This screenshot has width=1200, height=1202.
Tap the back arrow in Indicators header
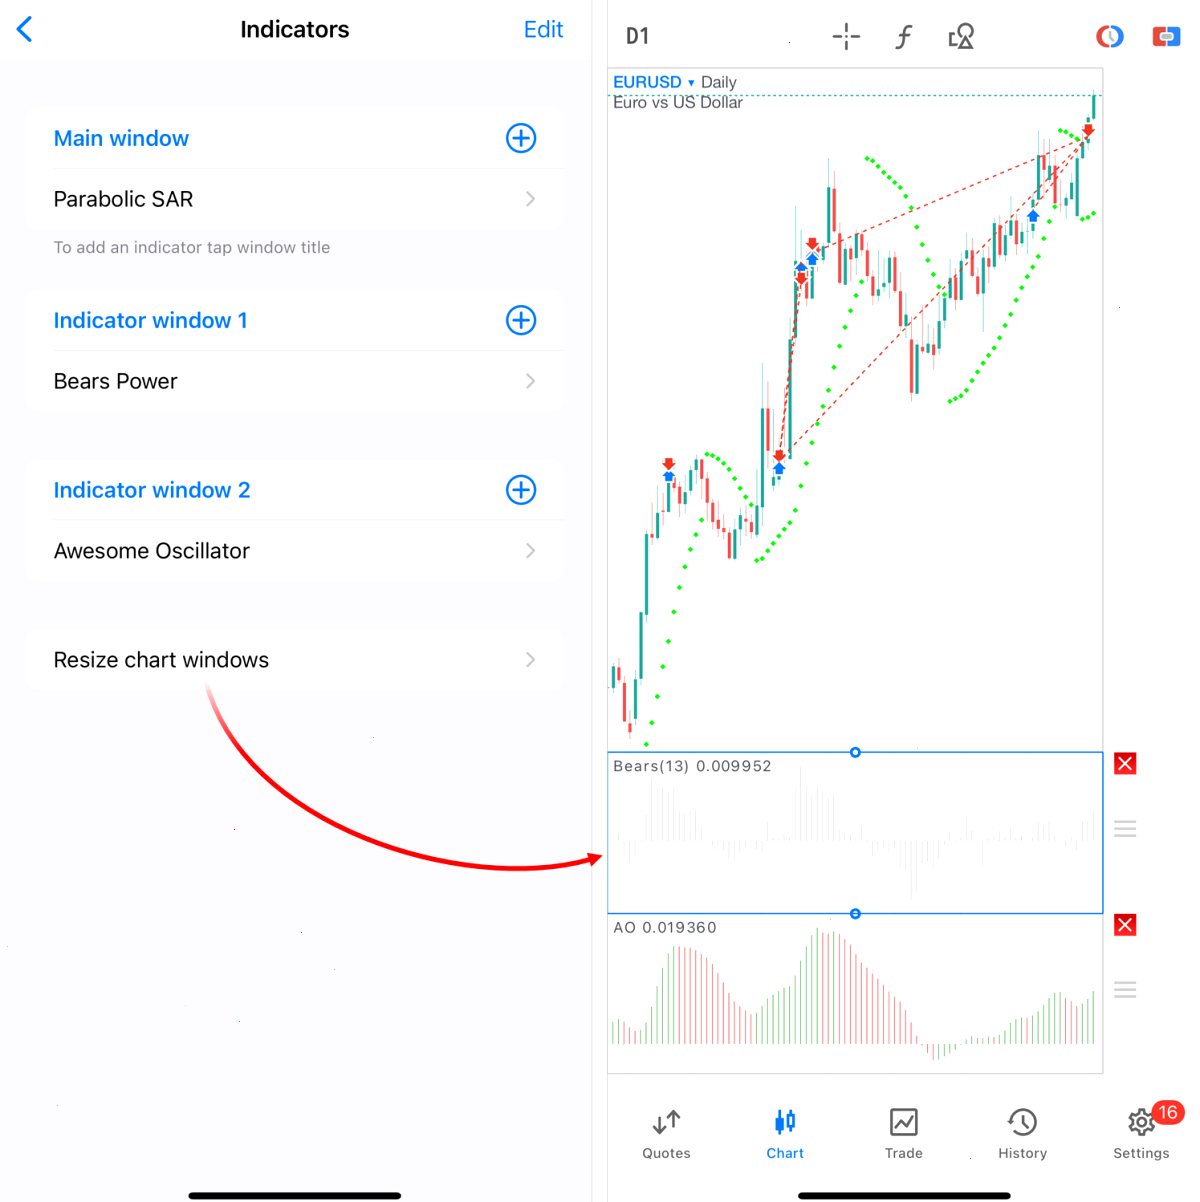click(x=25, y=29)
